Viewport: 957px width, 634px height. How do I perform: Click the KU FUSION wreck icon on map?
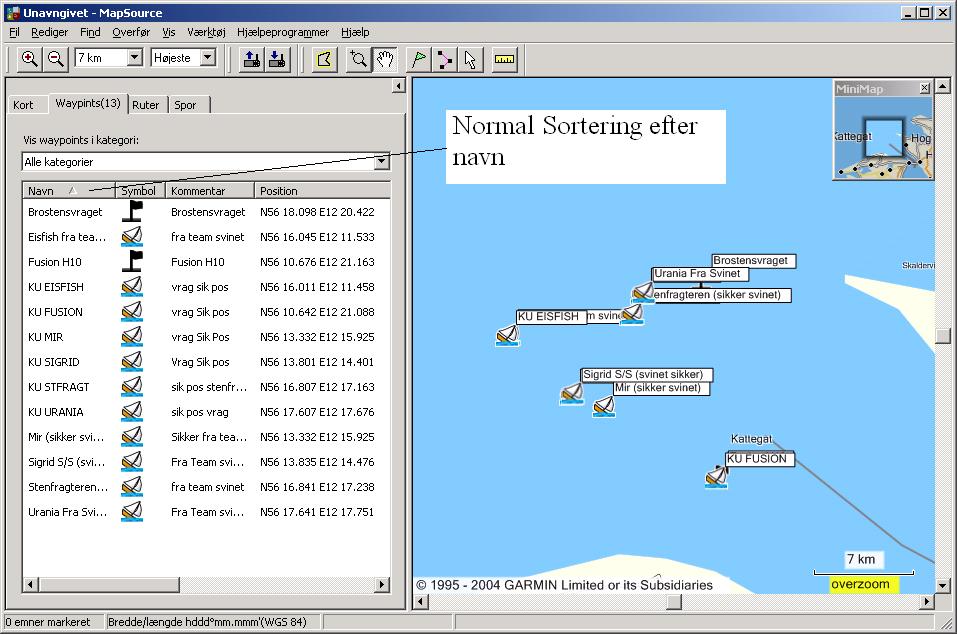pos(717,477)
